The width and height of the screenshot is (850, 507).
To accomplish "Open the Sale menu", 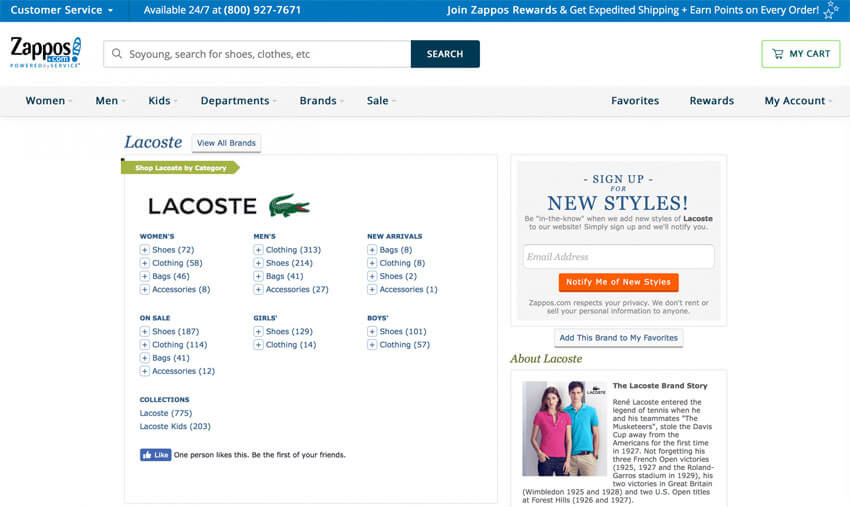I will coord(381,100).
